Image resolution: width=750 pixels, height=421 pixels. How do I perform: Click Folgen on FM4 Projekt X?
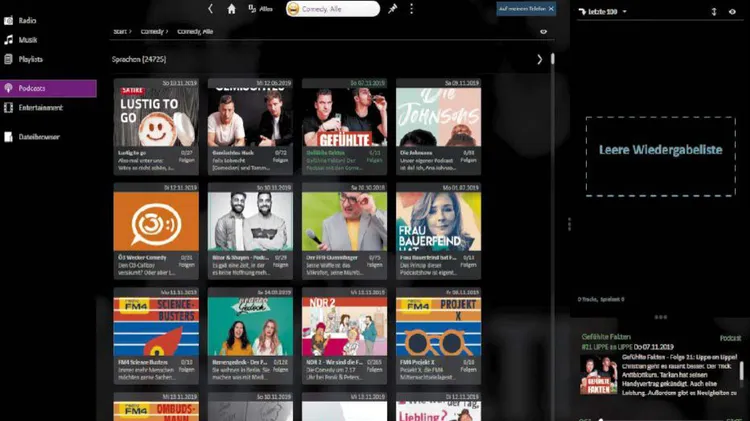tap(468, 370)
